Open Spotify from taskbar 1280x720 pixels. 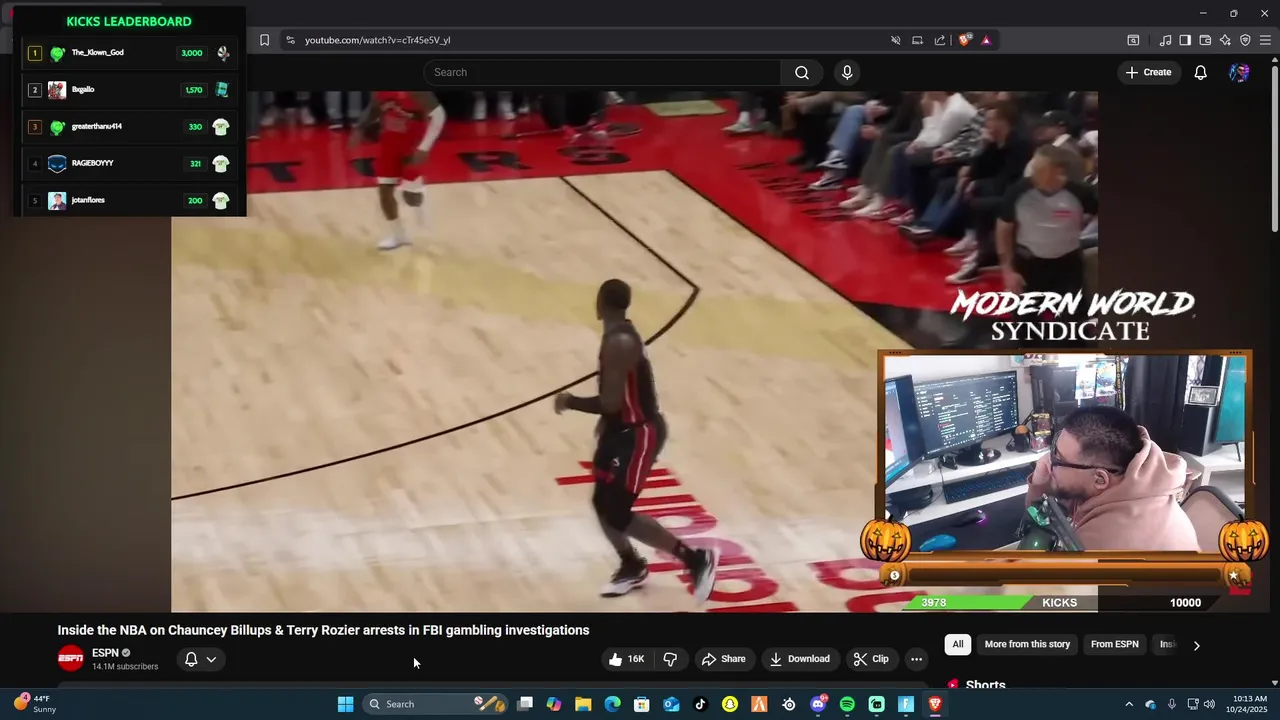[847, 704]
